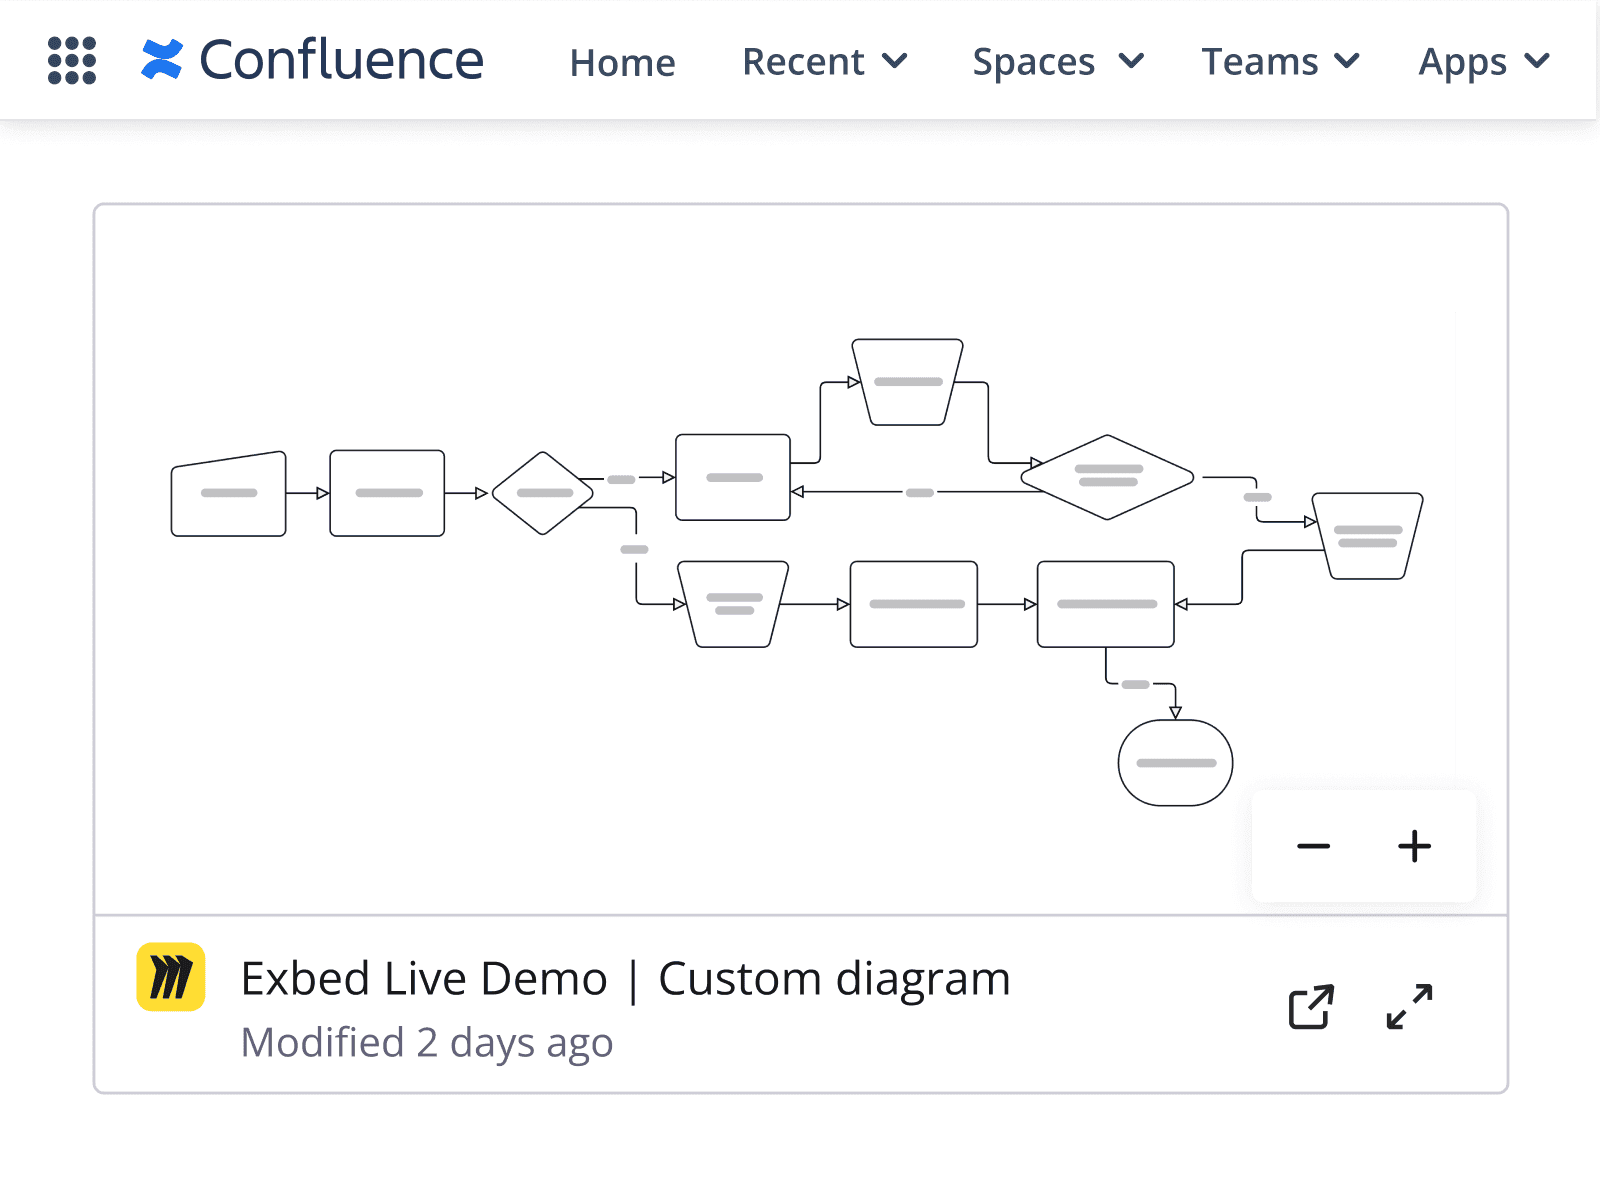Zoom out with the minus button
The height and width of the screenshot is (1200, 1600).
coord(1313,846)
